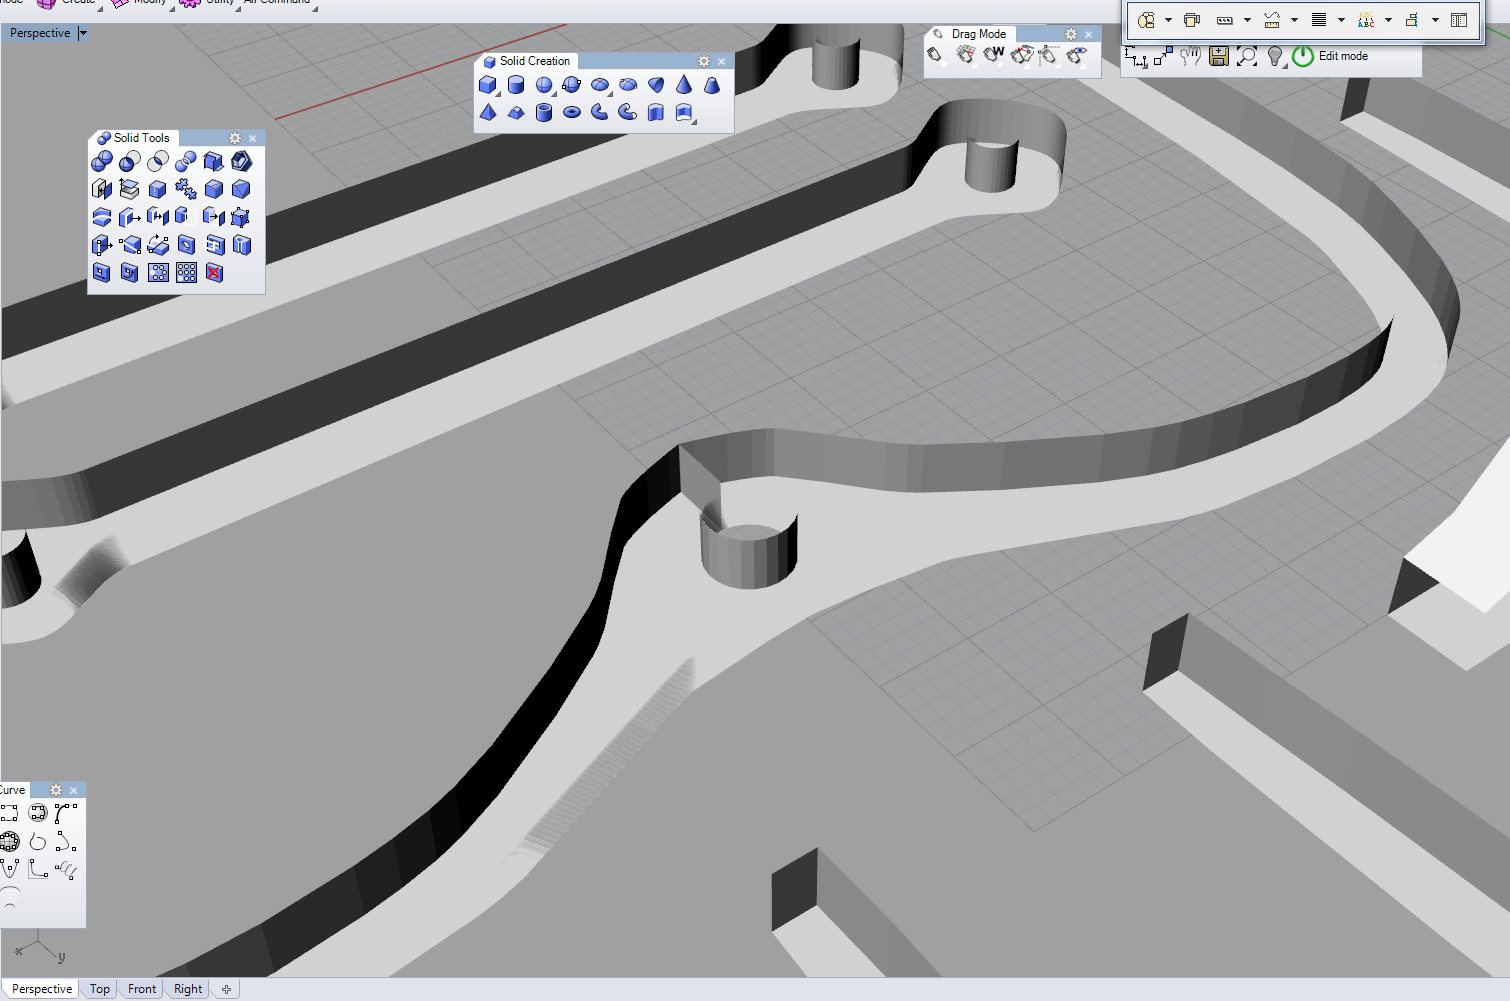Screen dimensions: 1510x1001
Task: Toggle the light bulb icon
Action: pyautogui.click(x=1275, y=56)
